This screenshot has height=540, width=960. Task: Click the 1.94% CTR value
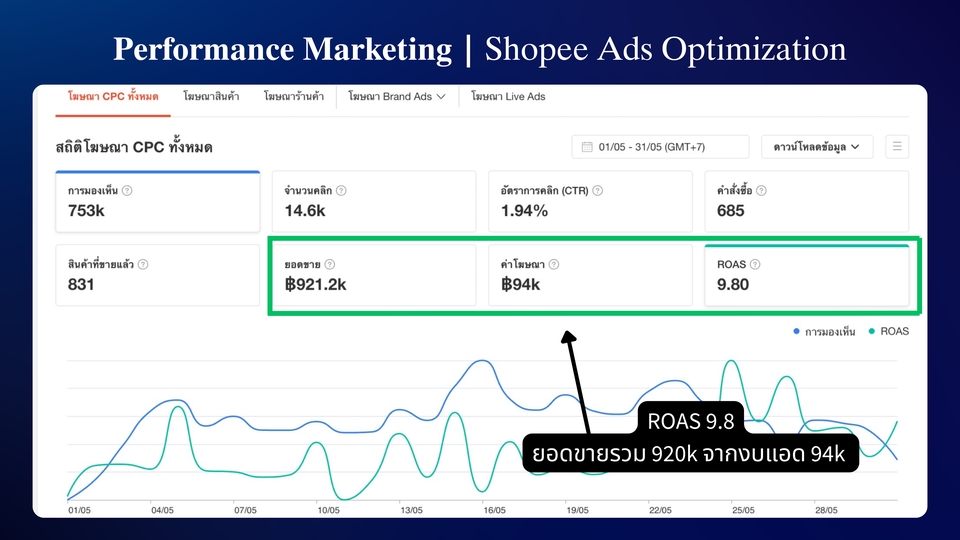pyautogui.click(x=524, y=211)
